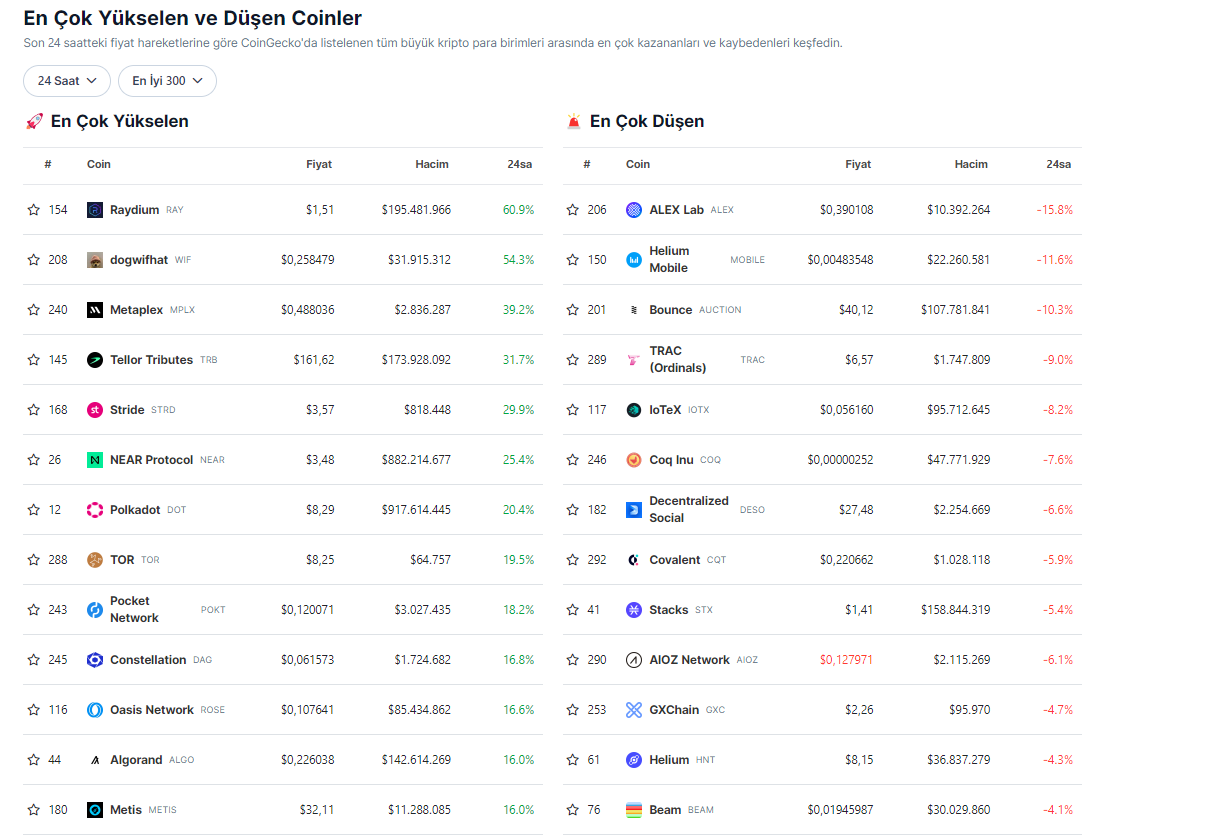Open the Helium Mobile coin link
The image size is (1216, 835).
click(669, 260)
